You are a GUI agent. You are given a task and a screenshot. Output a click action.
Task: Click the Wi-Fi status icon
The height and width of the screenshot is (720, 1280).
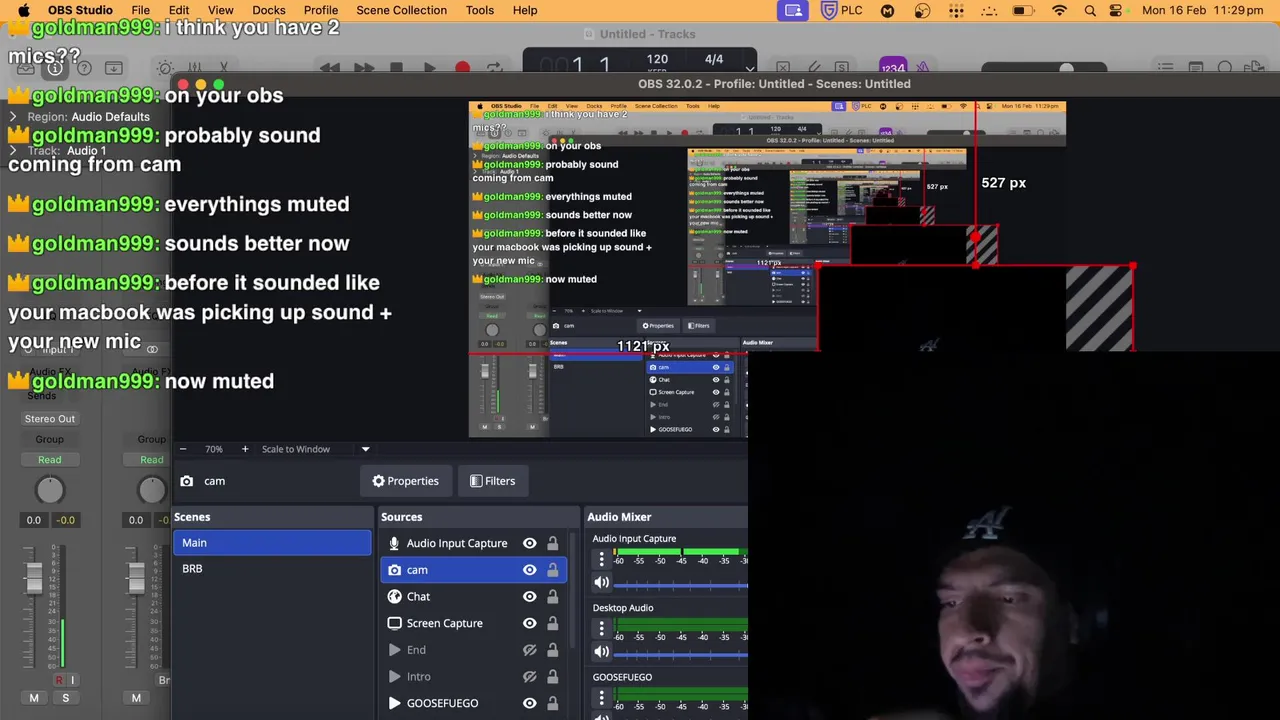pyautogui.click(x=1059, y=10)
